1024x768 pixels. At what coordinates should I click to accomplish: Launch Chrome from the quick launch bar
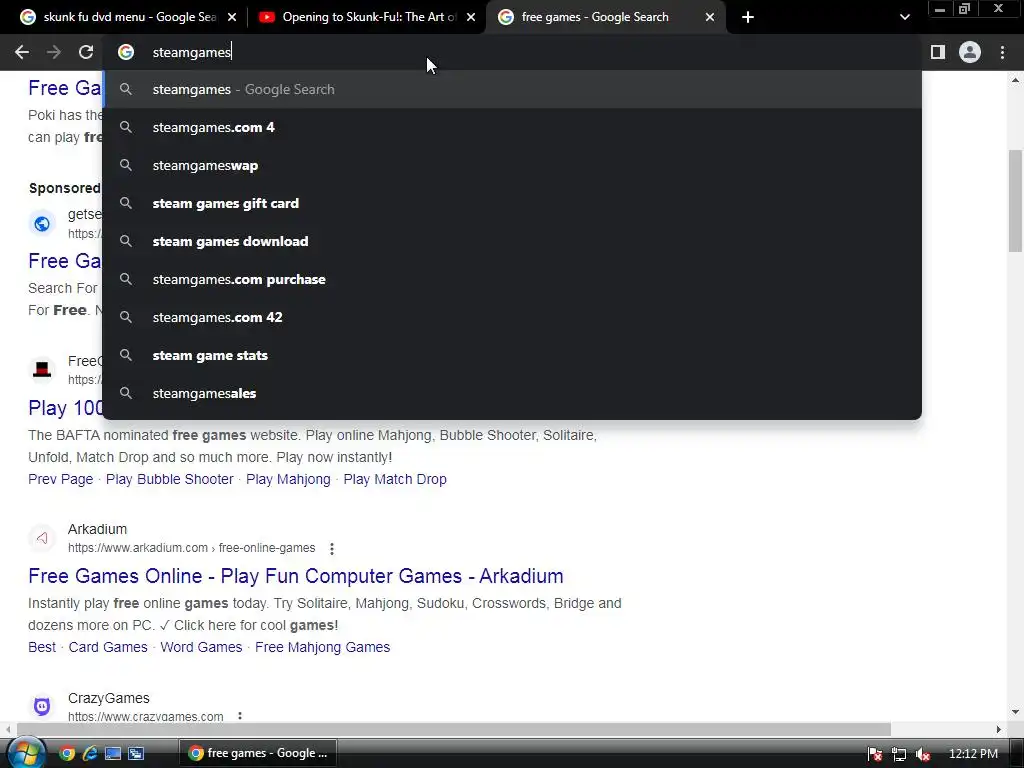click(67, 754)
